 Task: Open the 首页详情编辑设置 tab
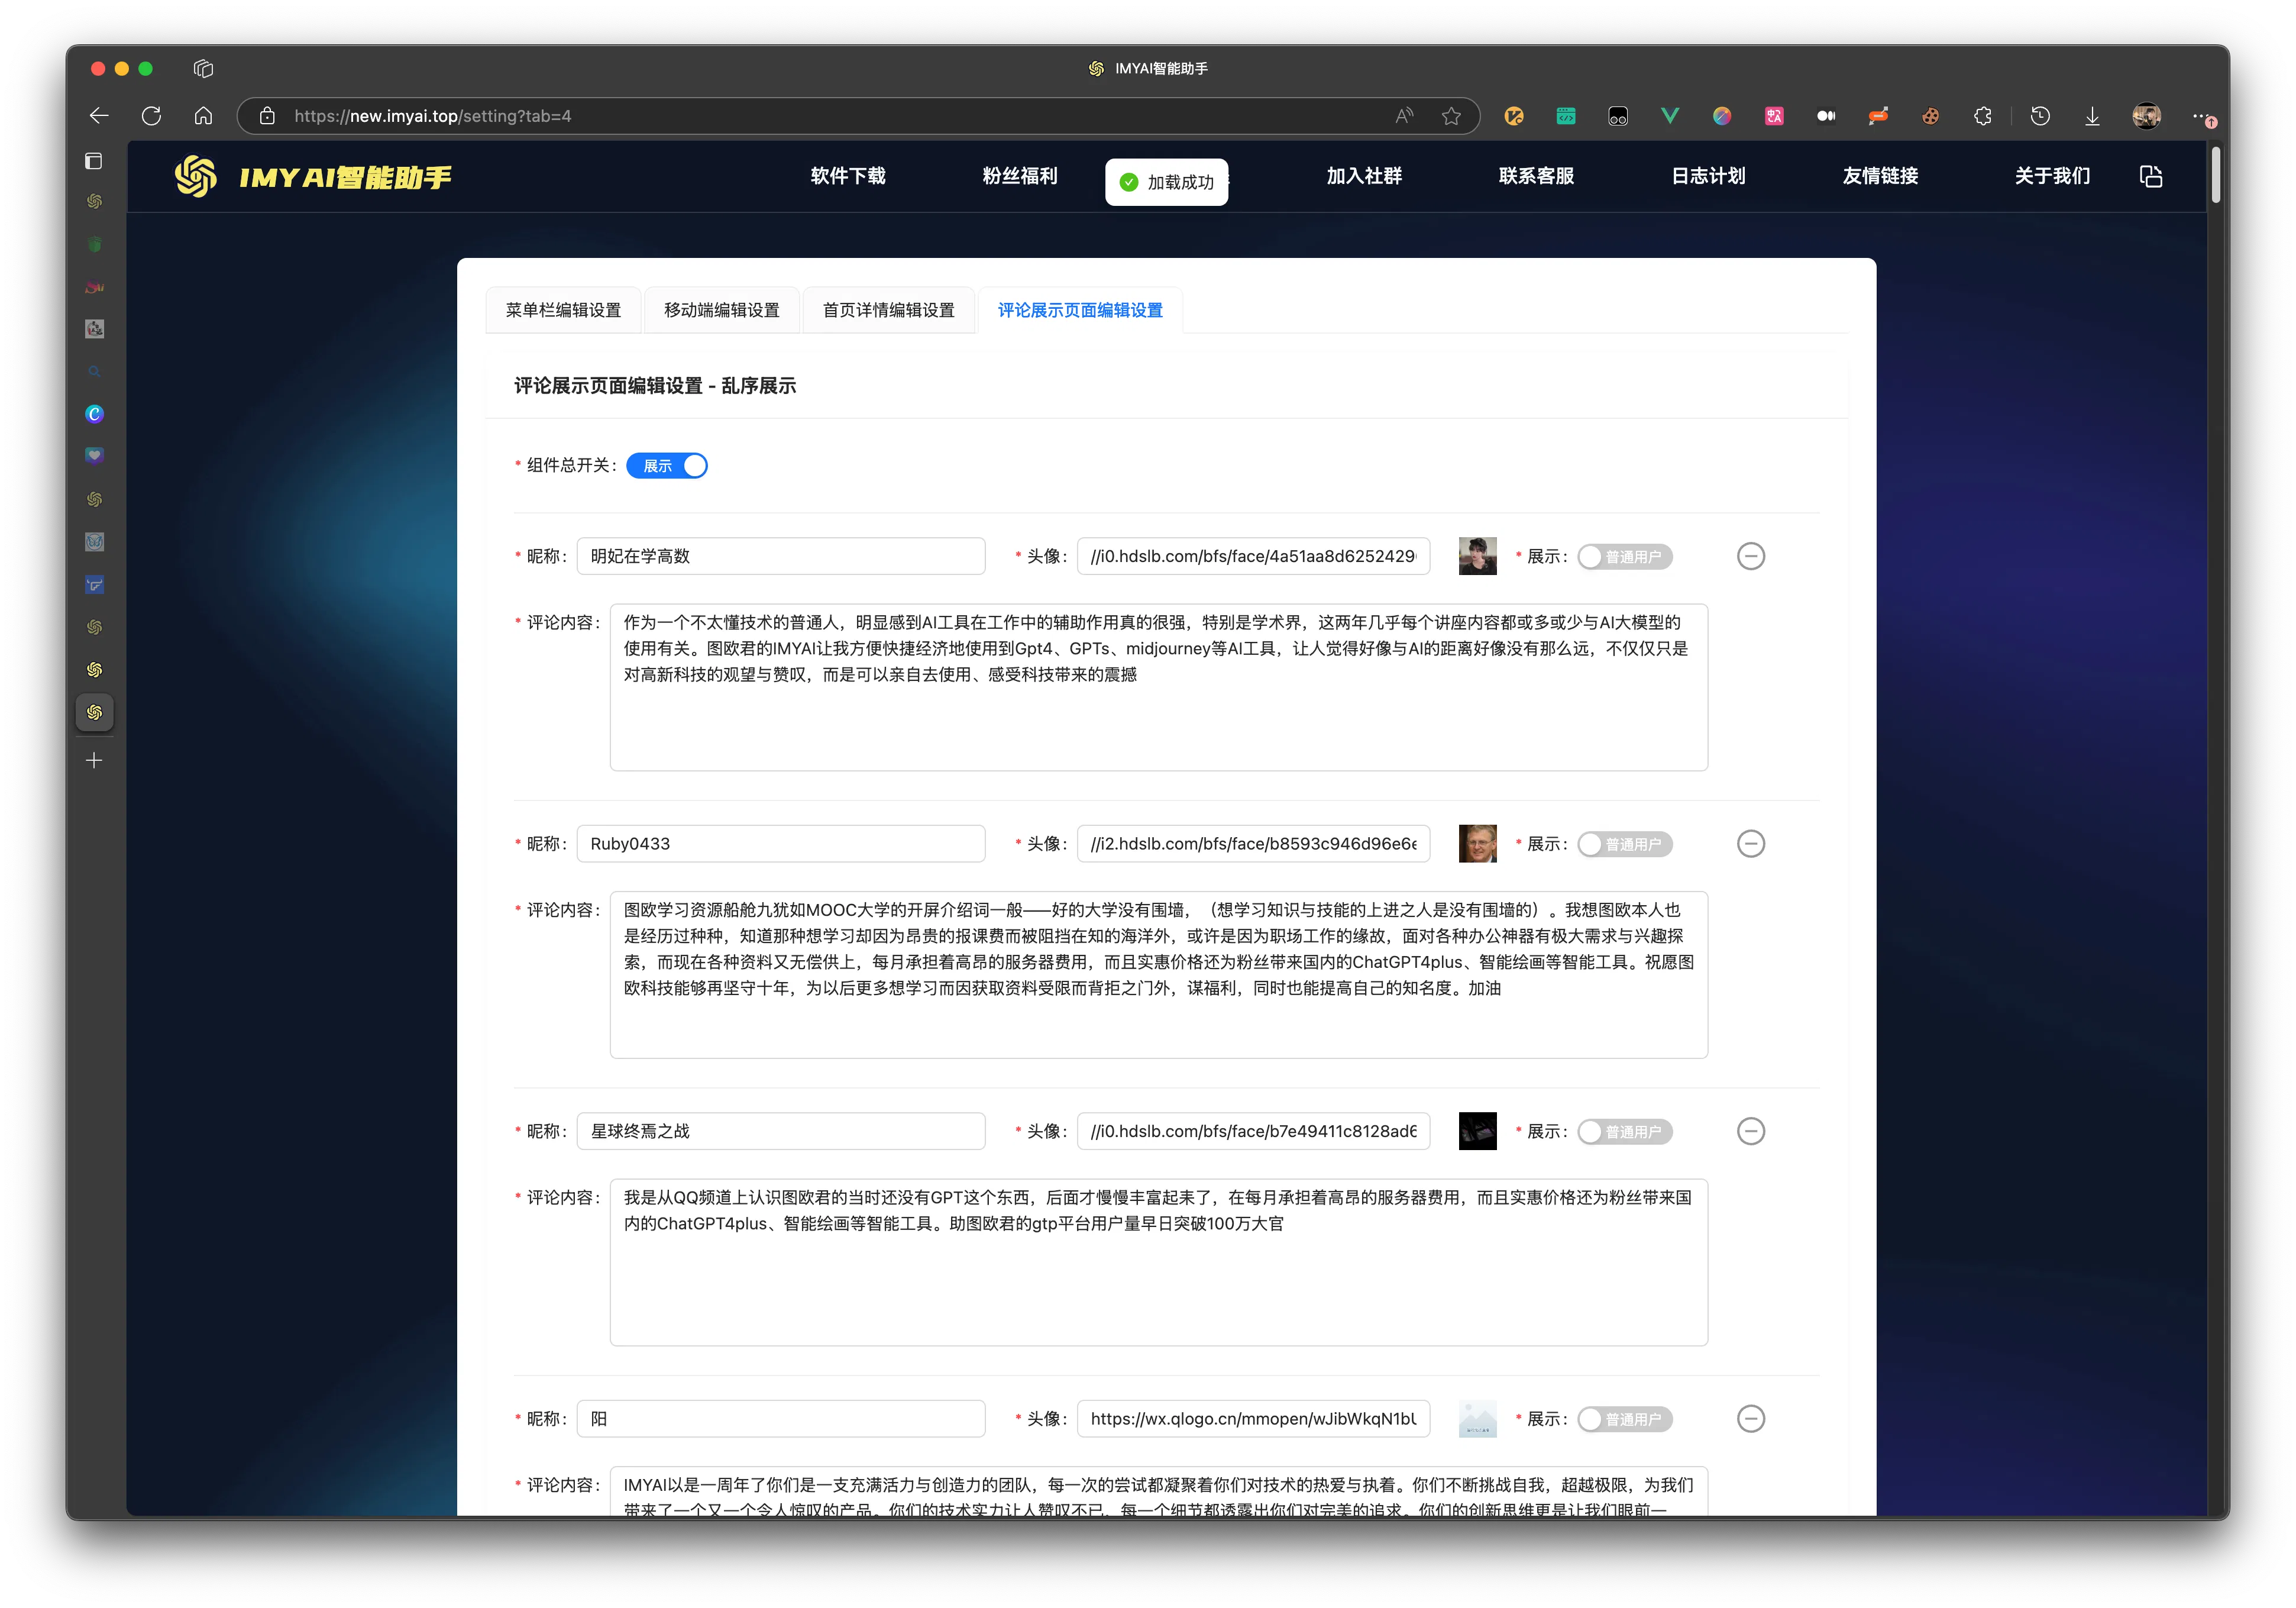tap(888, 310)
